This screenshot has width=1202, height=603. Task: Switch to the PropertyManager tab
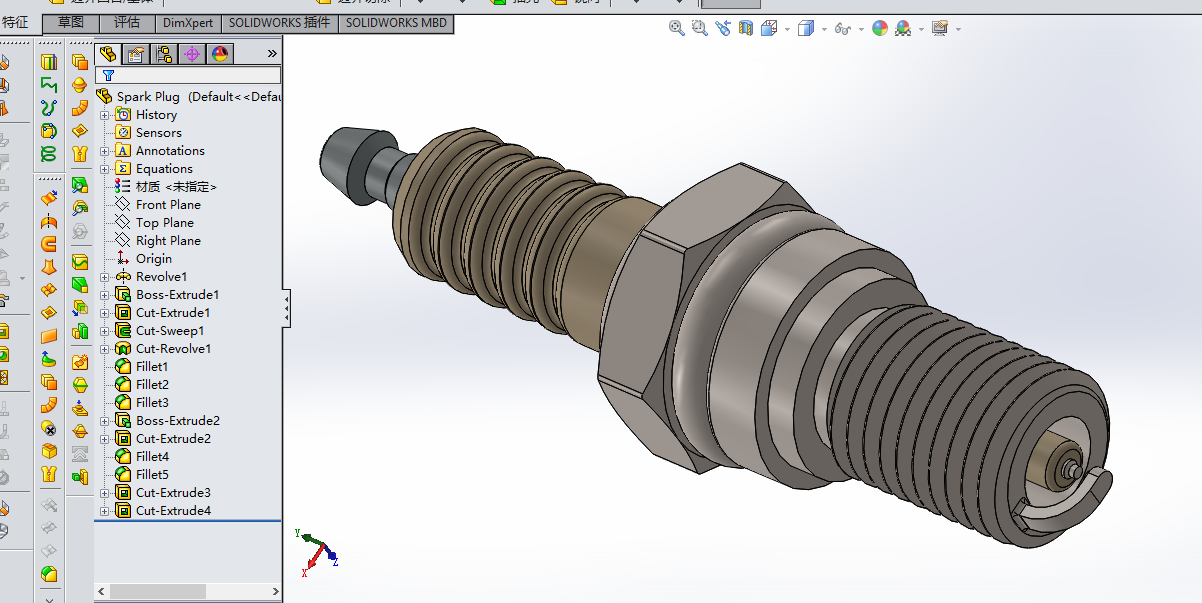(137, 53)
